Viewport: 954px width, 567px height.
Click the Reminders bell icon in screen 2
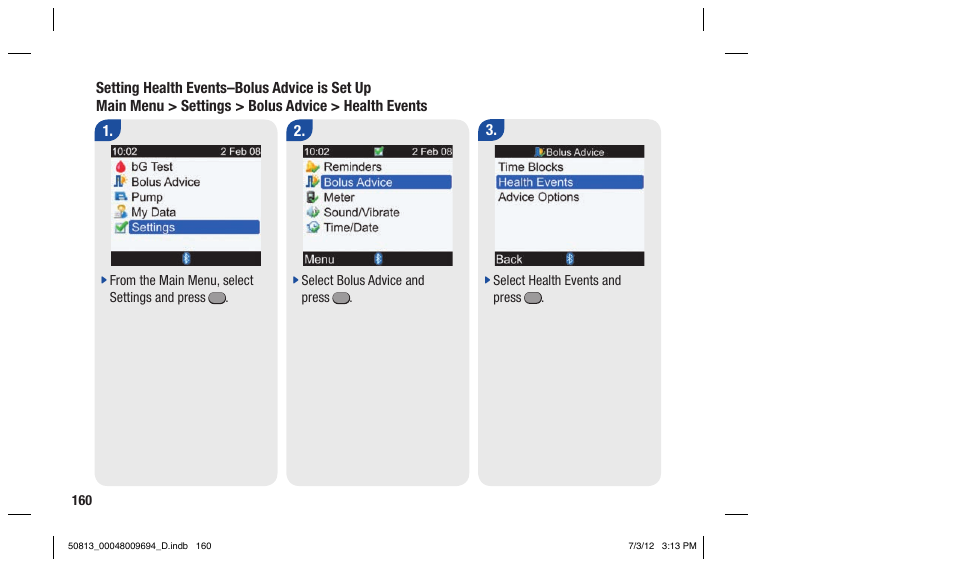pyautogui.click(x=312, y=167)
